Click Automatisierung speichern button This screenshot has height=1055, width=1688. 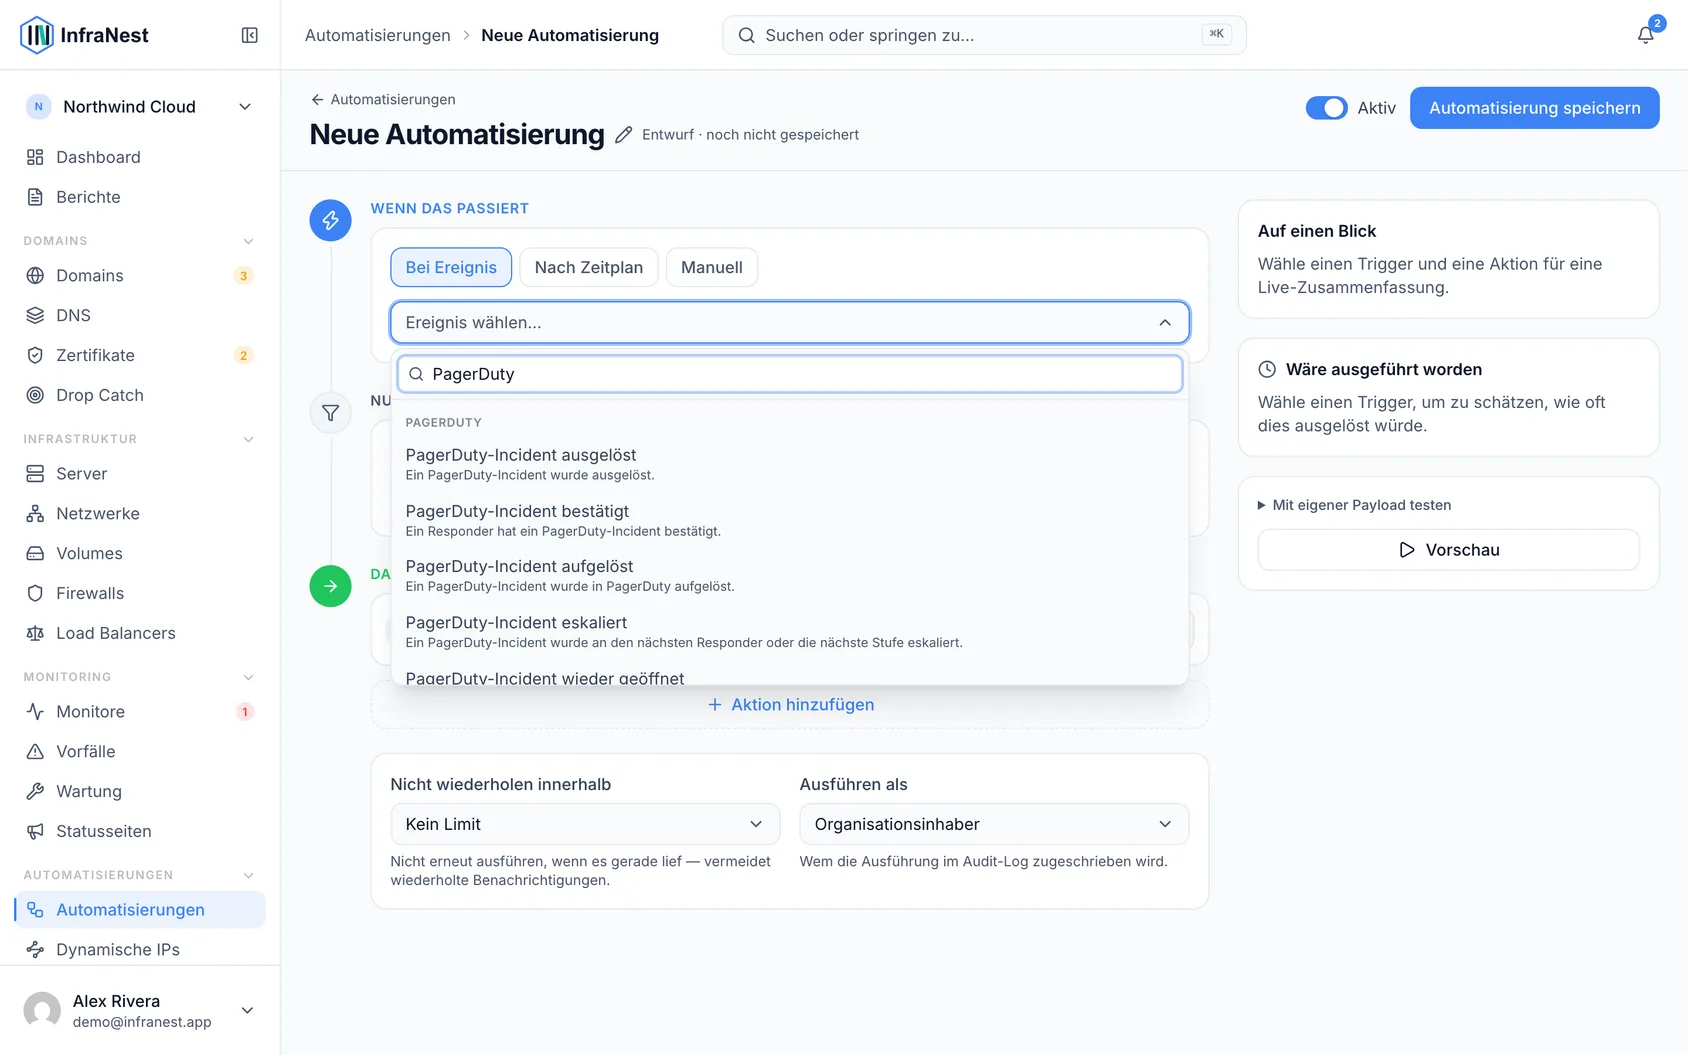(x=1534, y=108)
